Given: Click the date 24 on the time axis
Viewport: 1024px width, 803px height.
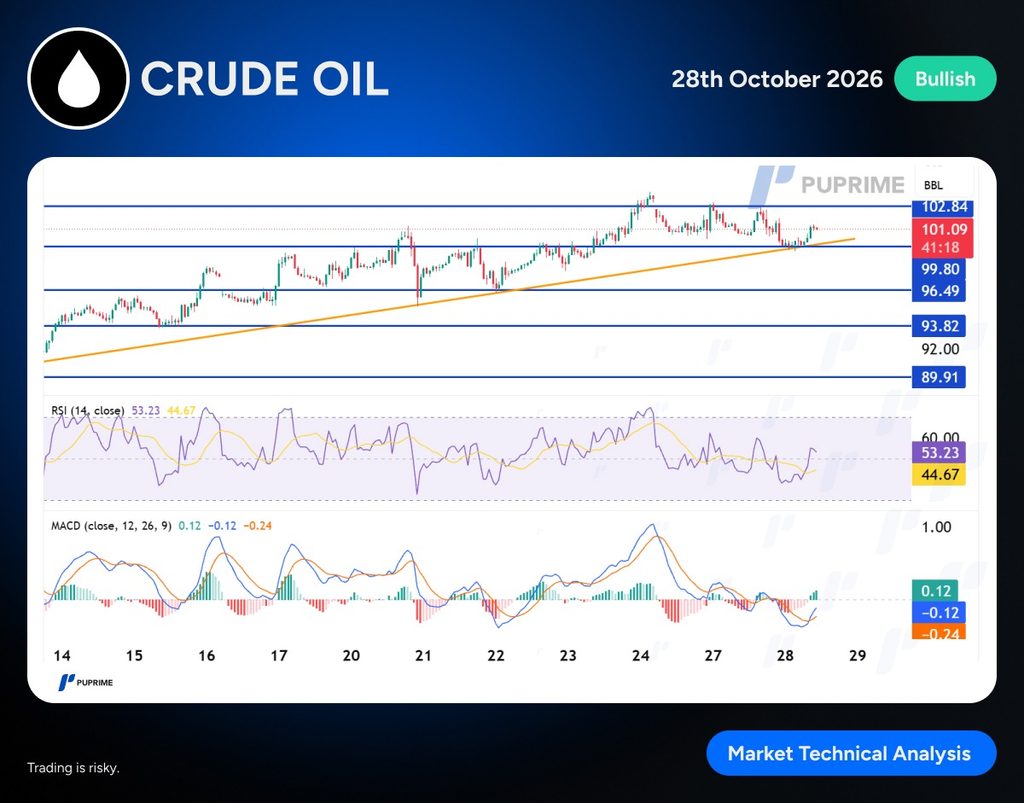Looking at the screenshot, I should (x=640, y=655).
